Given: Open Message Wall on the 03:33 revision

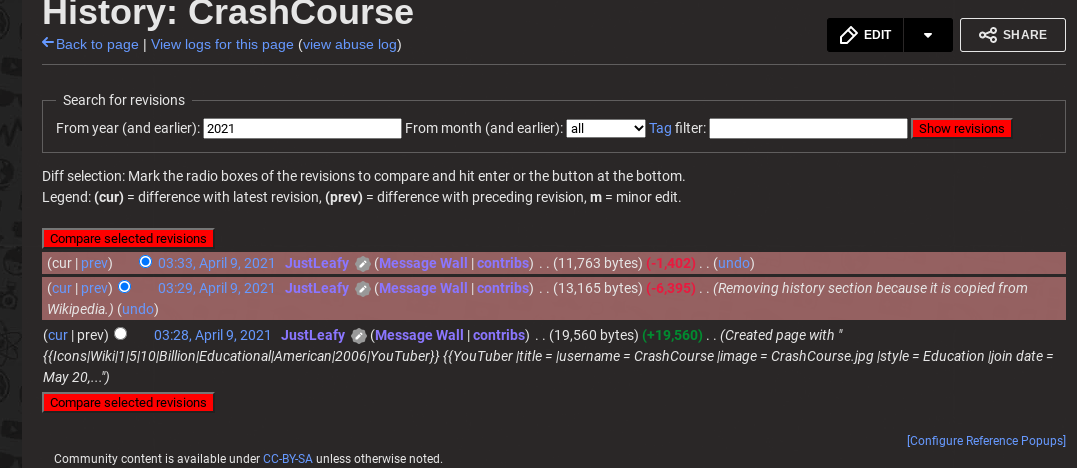Looking at the screenshot, I should tap(423, 263).
